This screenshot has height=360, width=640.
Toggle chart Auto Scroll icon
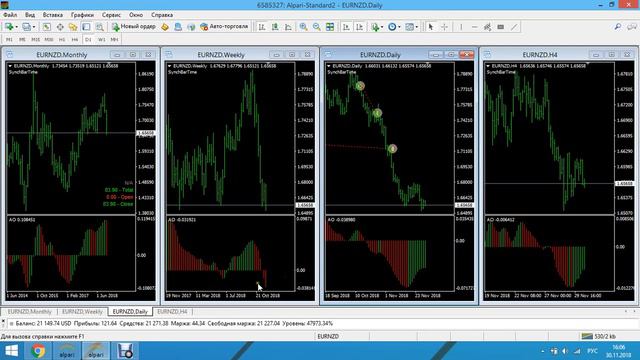click(x=346, y=27)
